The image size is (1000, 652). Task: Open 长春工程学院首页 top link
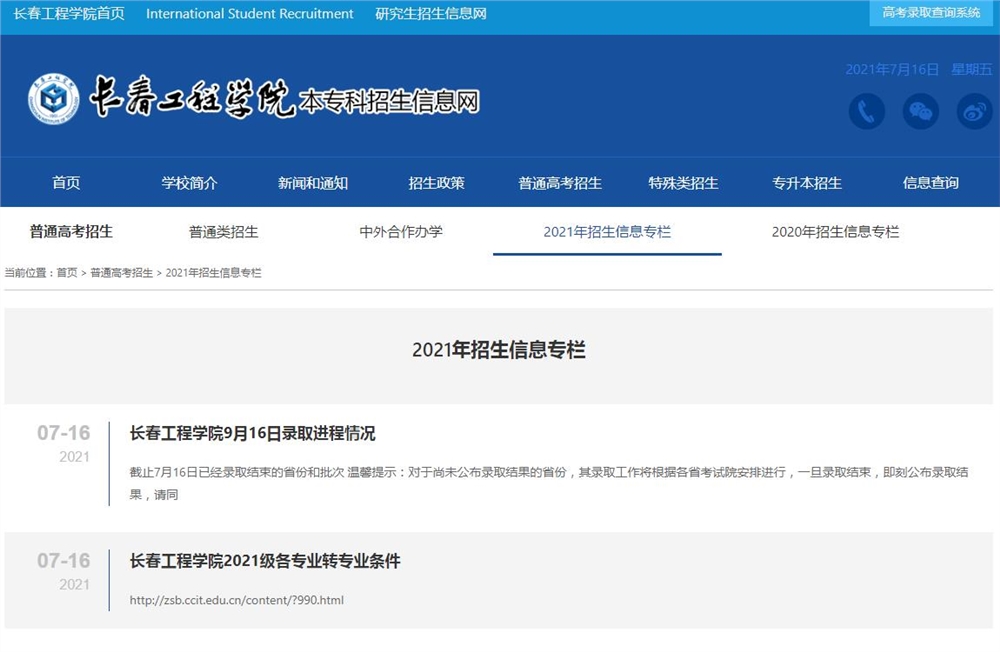click(69, 13)
